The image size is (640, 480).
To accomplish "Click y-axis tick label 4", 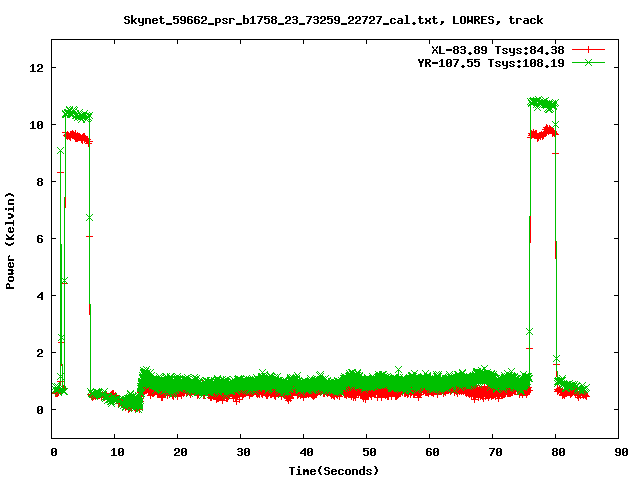I will [40, 296].
